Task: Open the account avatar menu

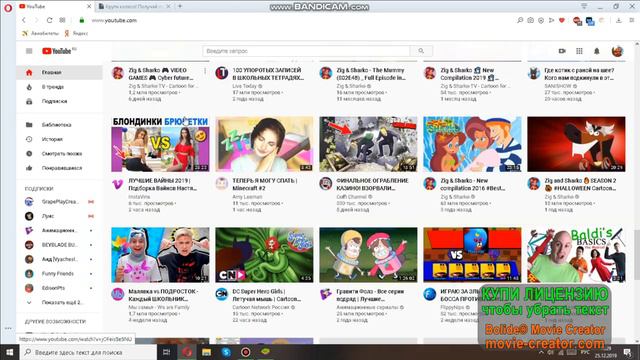Action: tap(618, 51)
